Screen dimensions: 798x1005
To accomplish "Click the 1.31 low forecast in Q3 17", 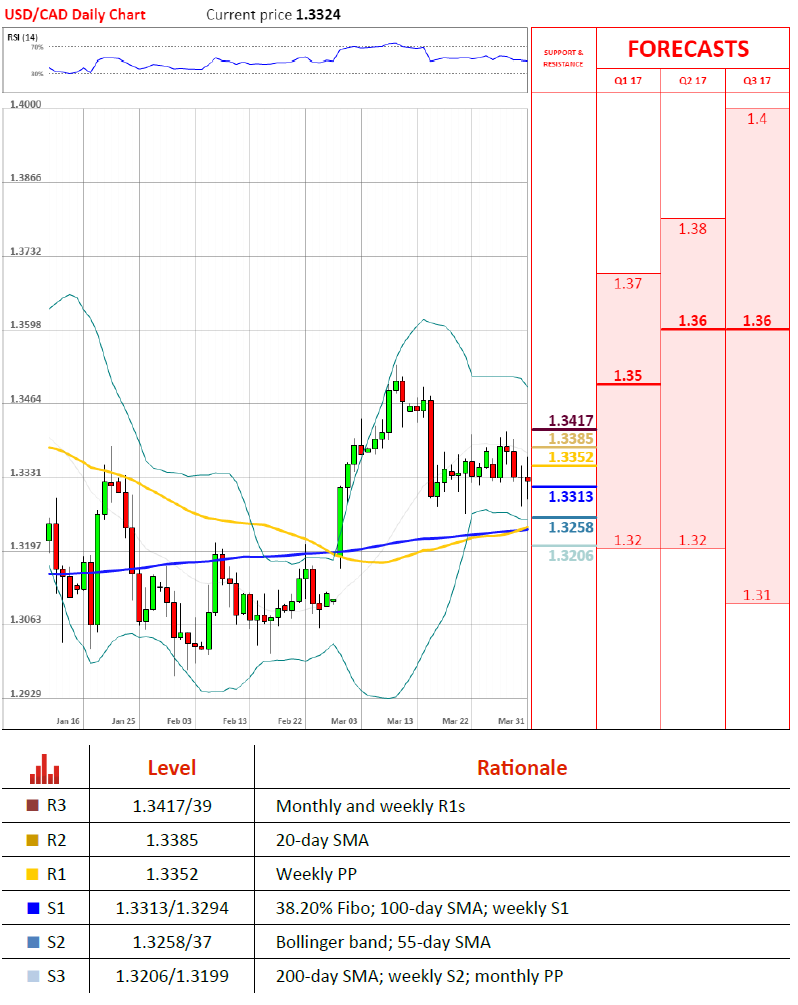I will (x=757, y=595).
